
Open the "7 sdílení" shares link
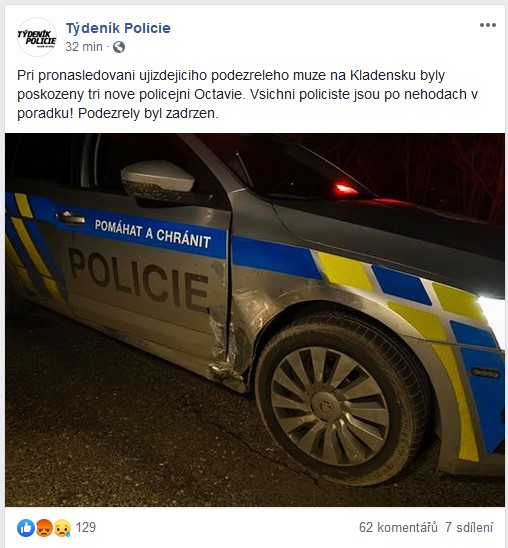tap(469, 527)
